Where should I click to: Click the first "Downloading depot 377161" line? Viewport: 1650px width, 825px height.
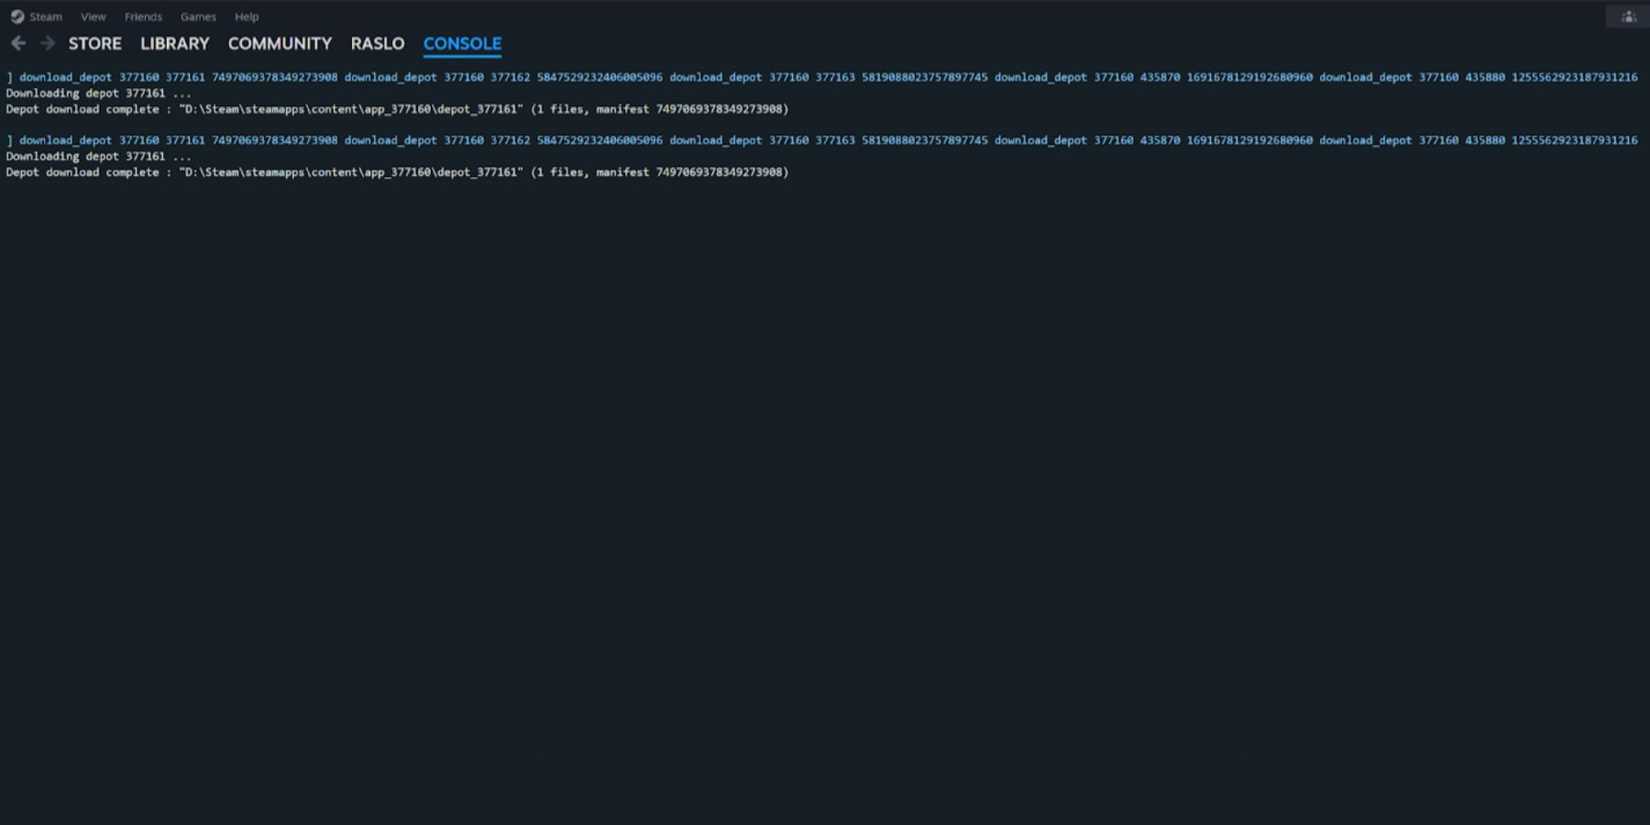click(x=98, y=93)
